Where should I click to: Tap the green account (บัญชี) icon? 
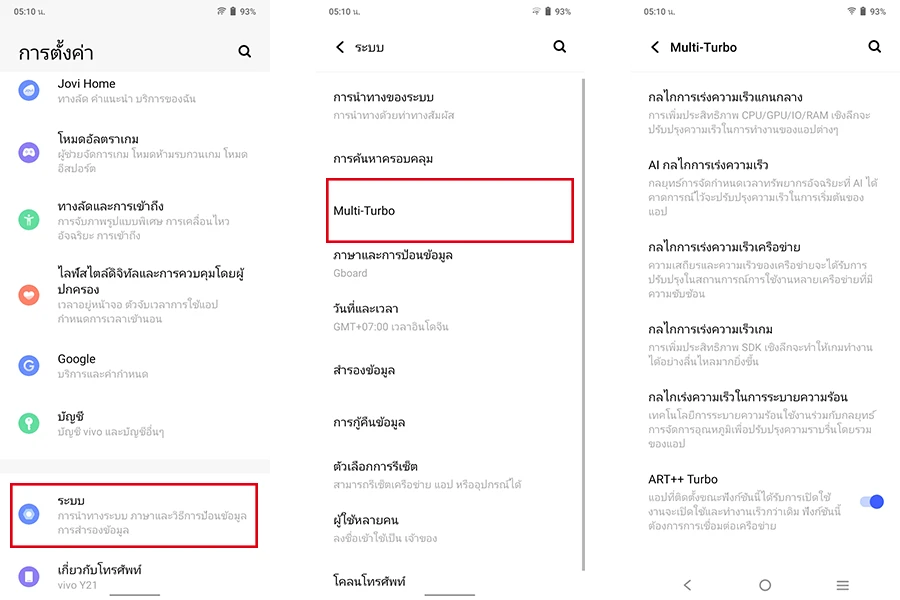click(x=29, y=423)
